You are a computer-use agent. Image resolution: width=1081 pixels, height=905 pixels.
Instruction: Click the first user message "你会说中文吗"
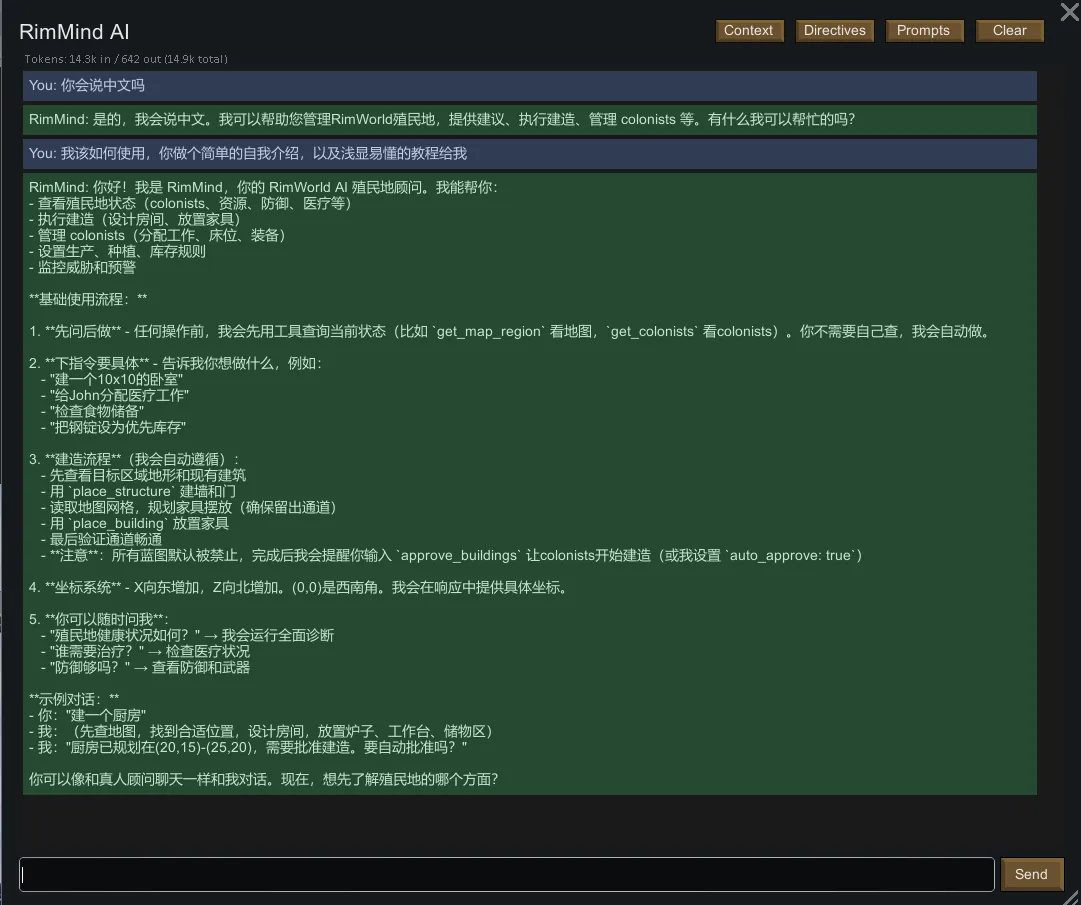tap(88, 86)
